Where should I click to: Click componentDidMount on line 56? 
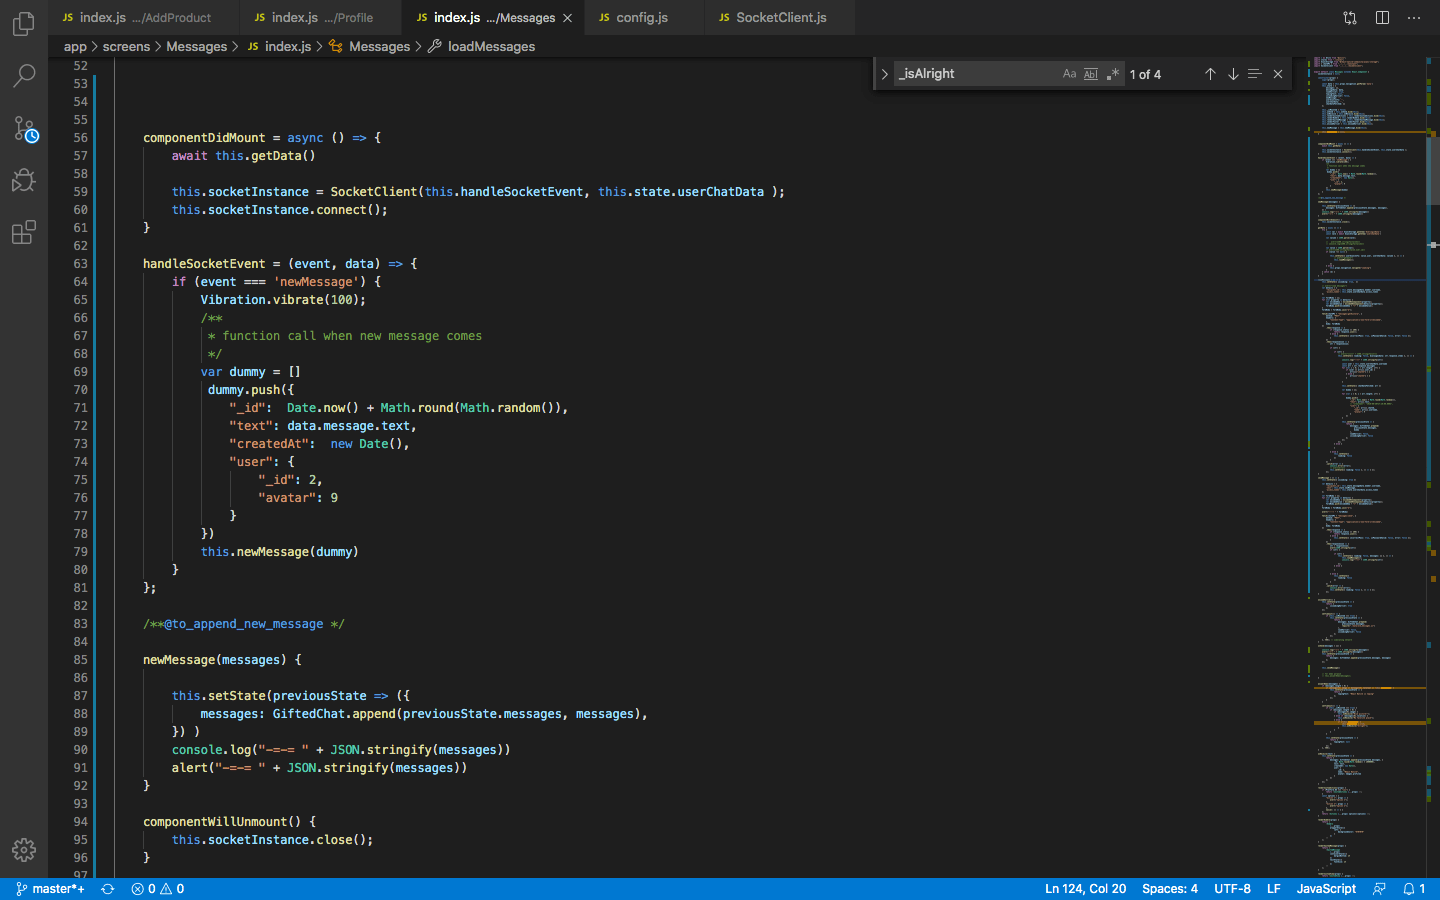204,138
